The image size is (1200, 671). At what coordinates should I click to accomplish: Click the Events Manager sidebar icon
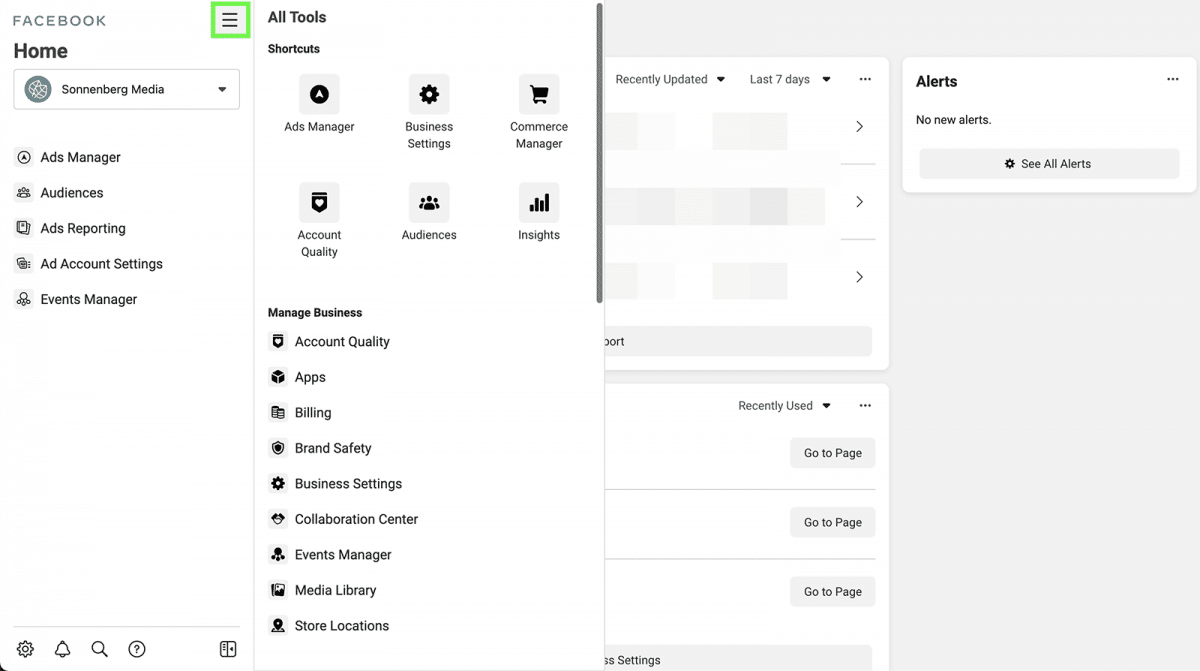[x=24, y=299]
